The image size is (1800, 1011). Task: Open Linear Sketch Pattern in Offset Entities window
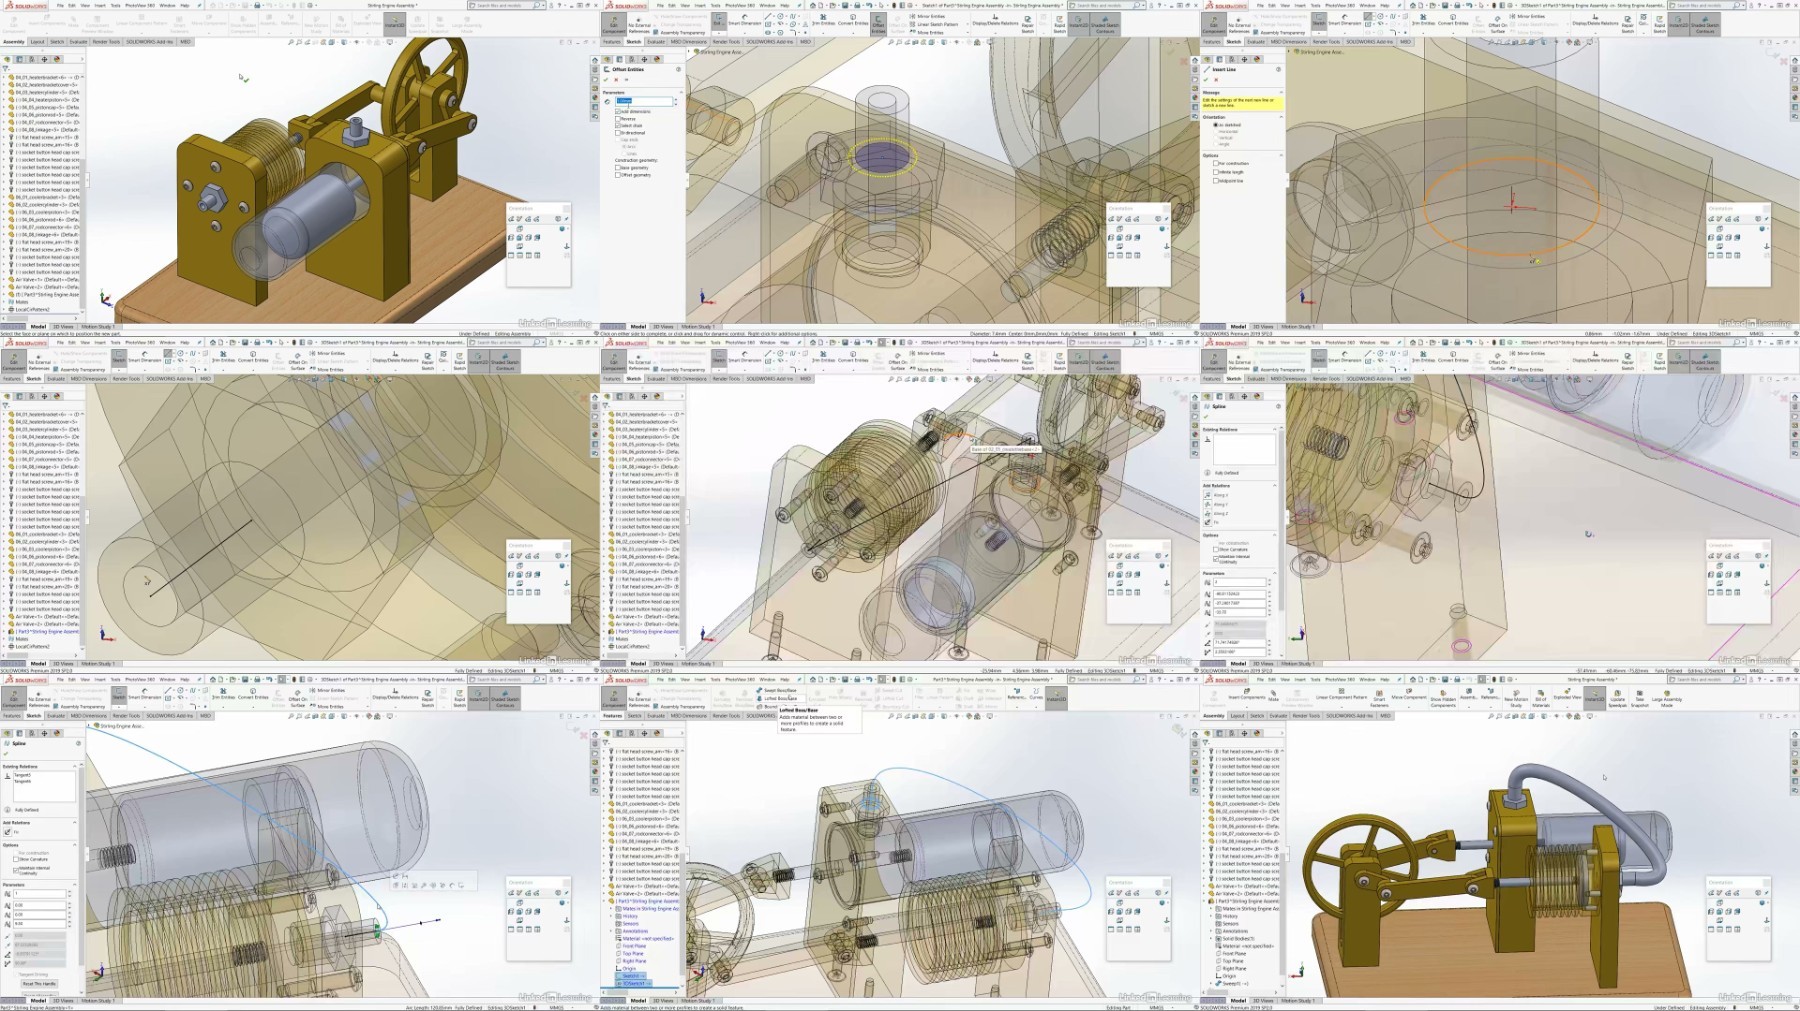click(933, 25)
